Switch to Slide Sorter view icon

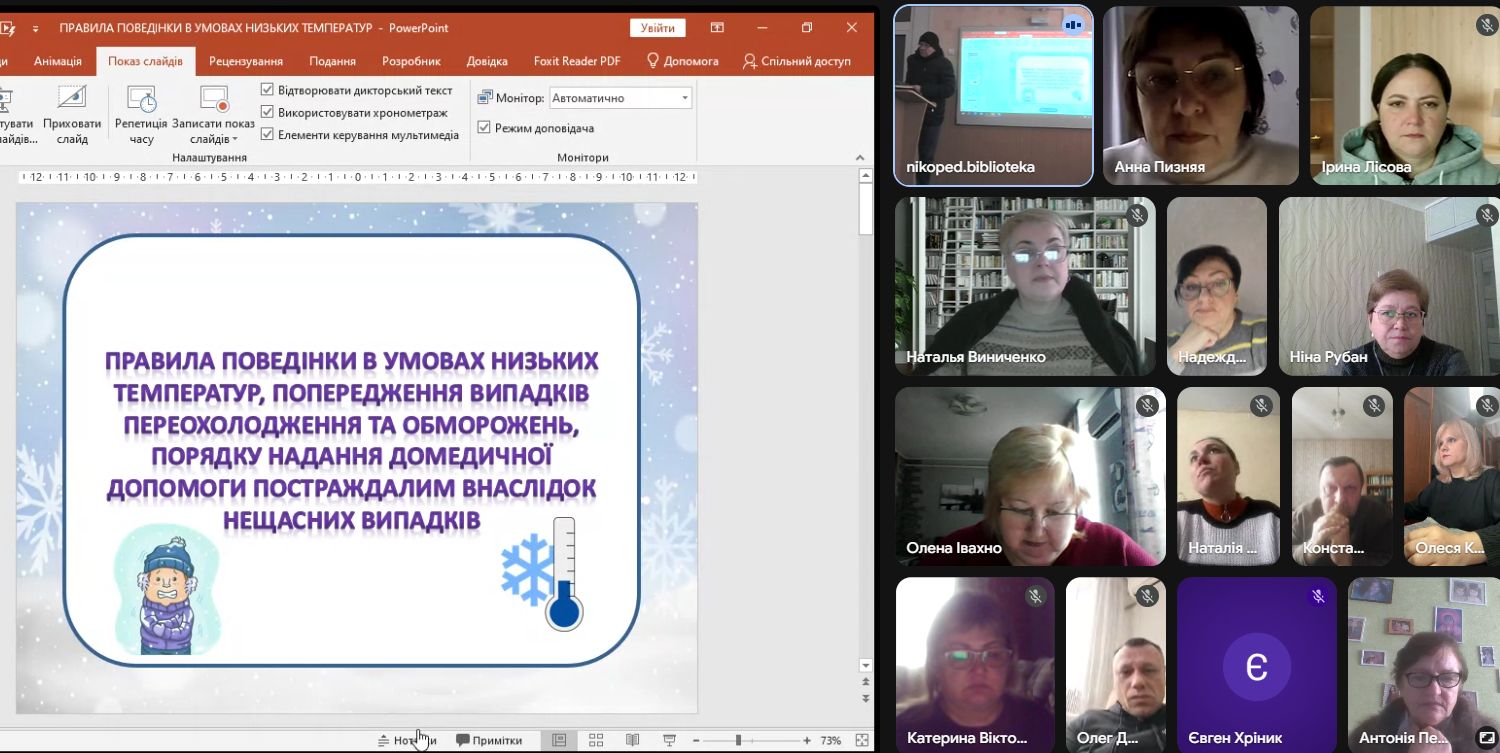point(595,740)
